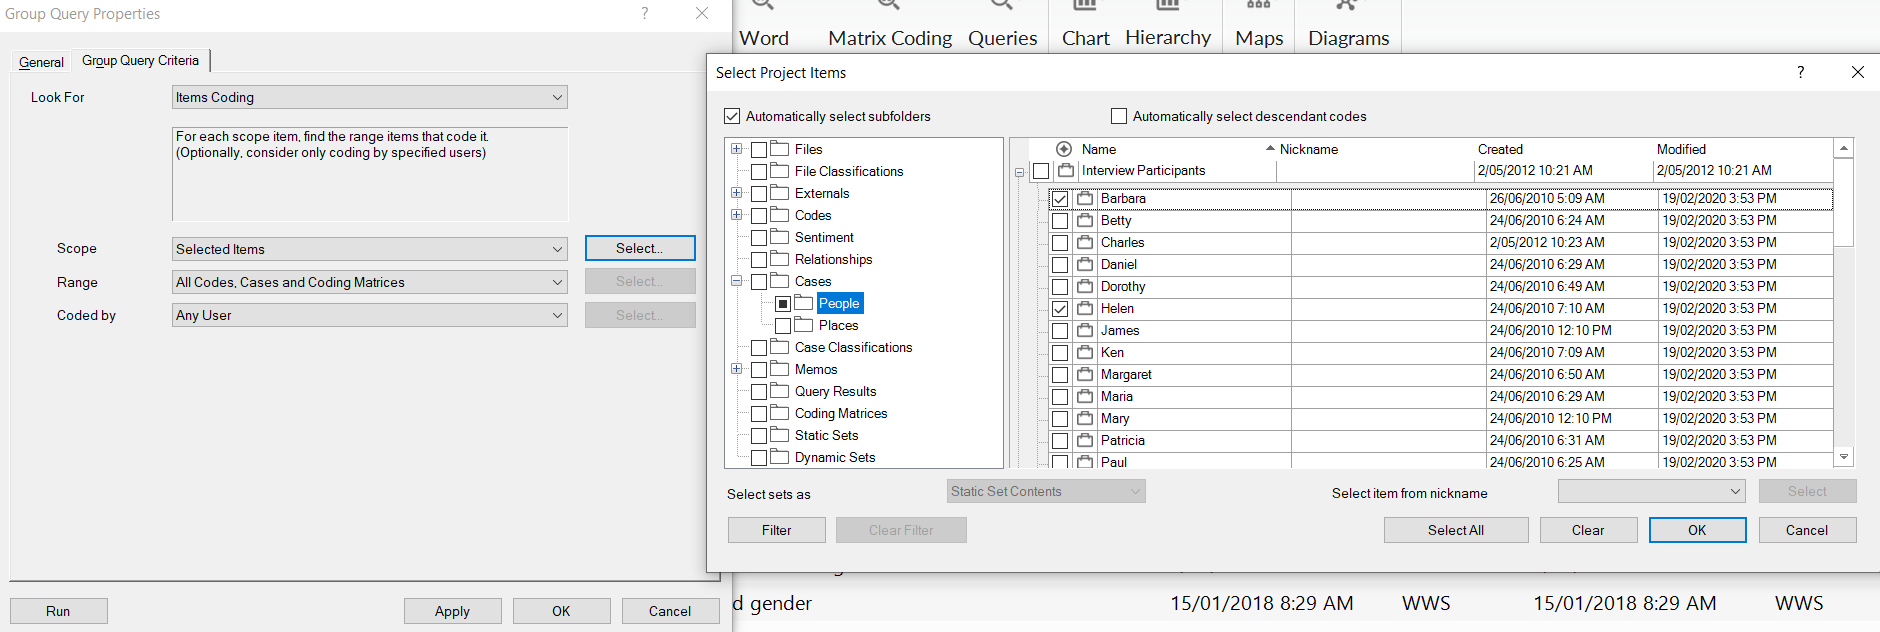This screenshot has width=1880, height=632.
Task: Expand the Files tree node
Action: click(737, 149)
